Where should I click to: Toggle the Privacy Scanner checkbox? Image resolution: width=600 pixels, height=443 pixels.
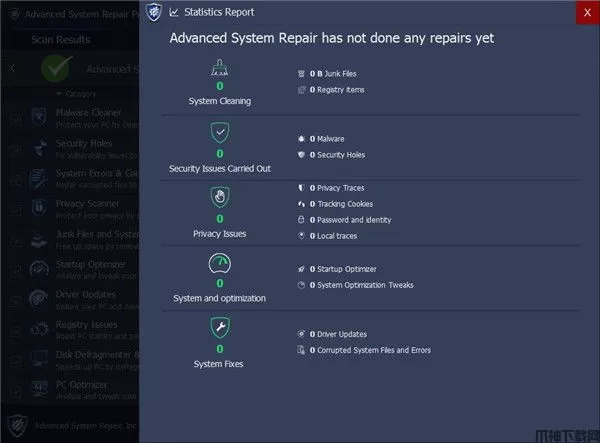pos(14,207)
